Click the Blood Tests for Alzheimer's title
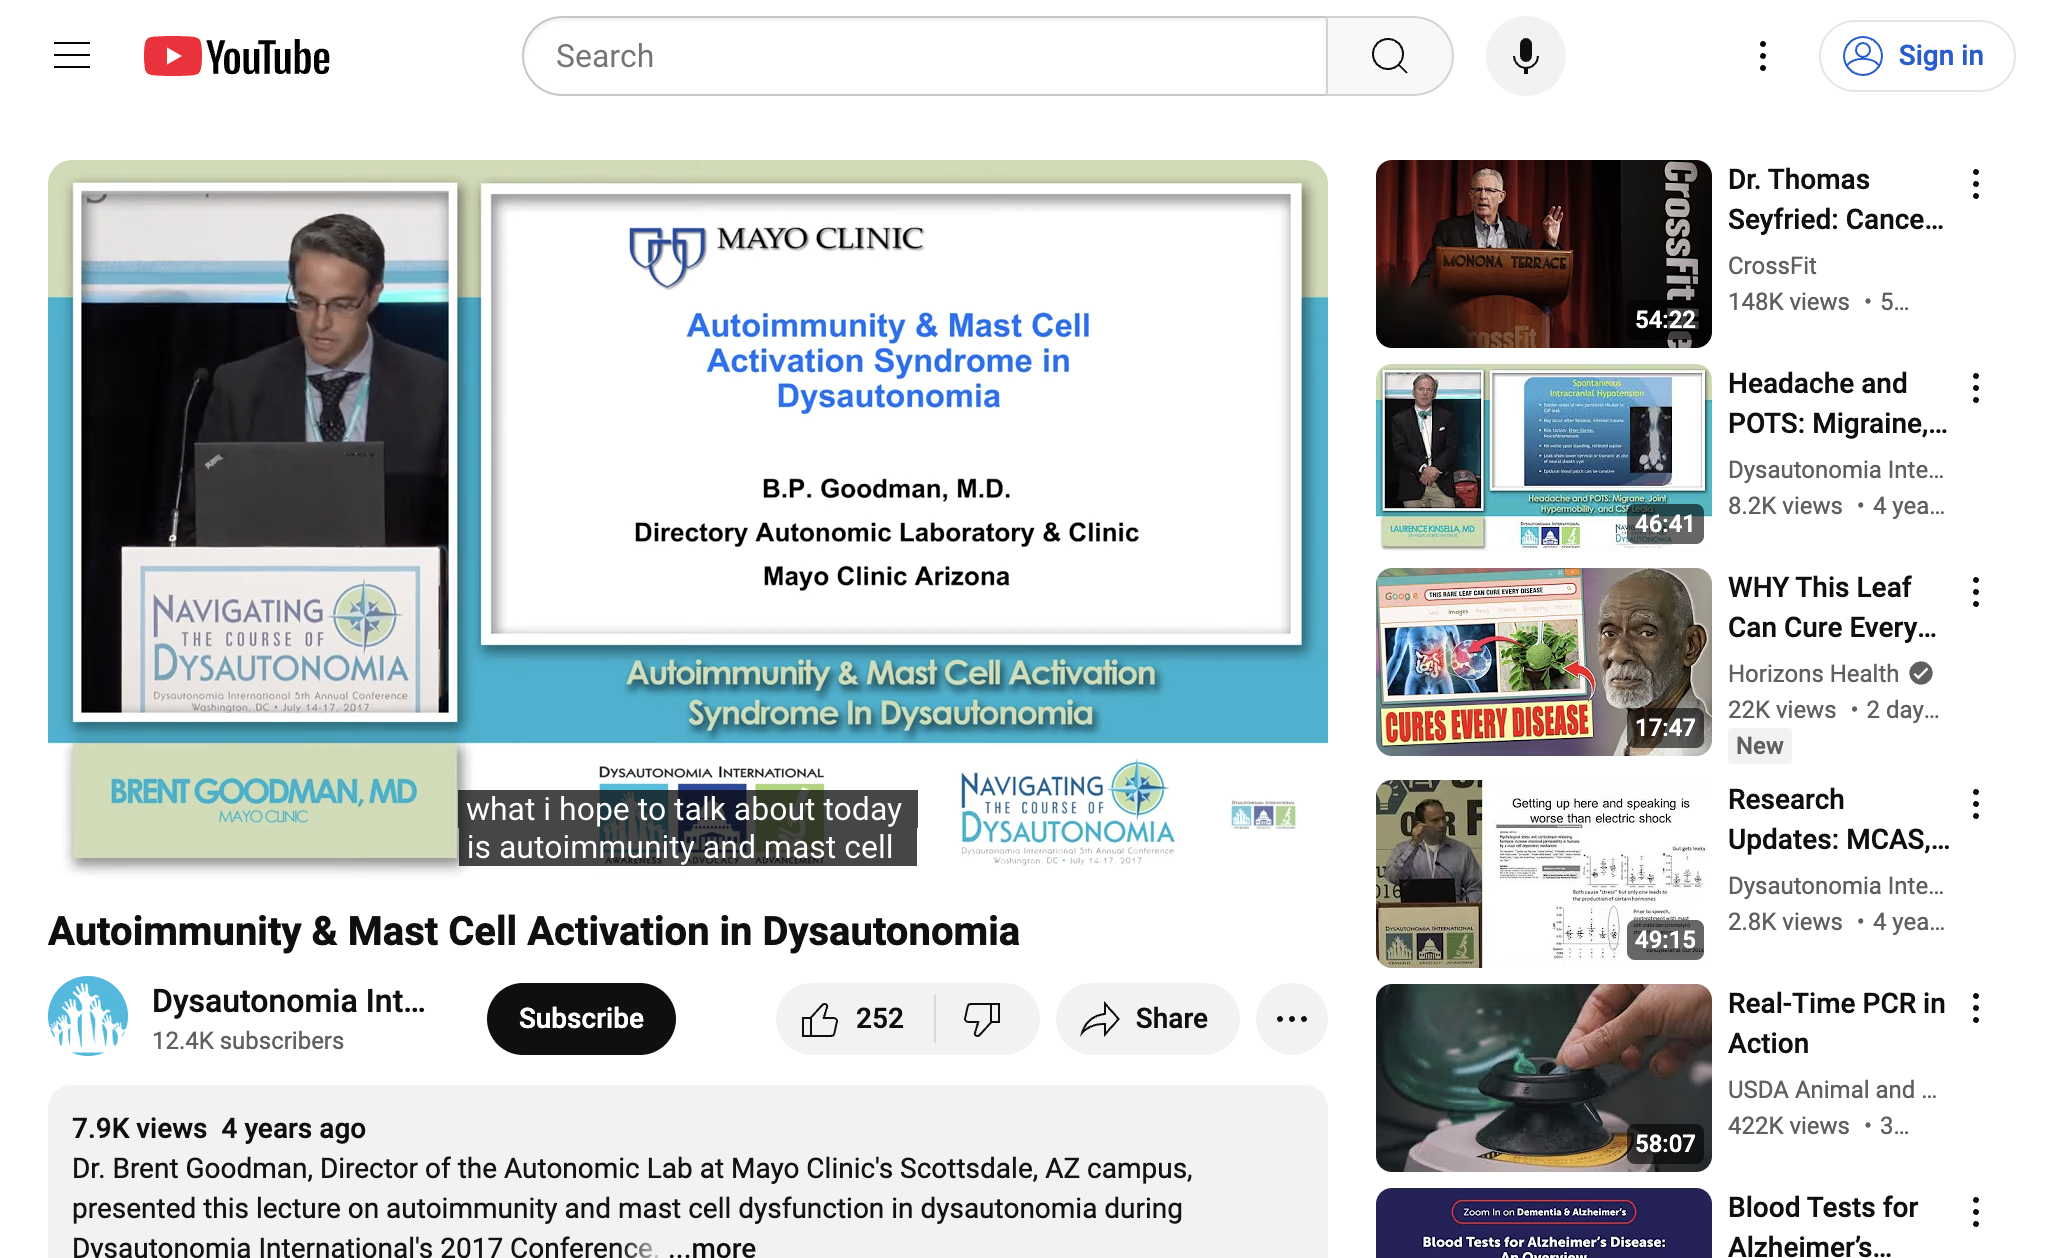Screen dimensions: 2048x1258 click(1823, 1225)
